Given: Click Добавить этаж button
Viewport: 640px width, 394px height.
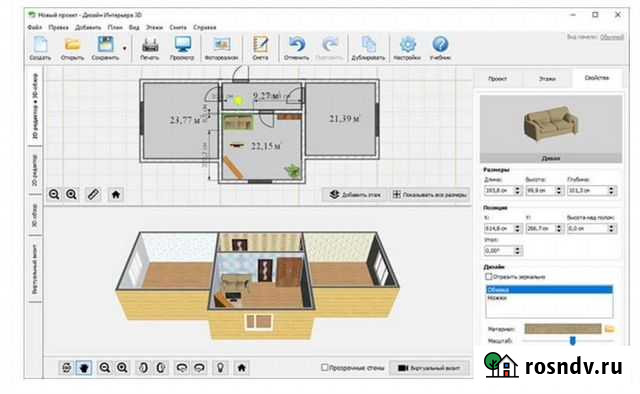Looking at the screenshot, I should 356,195.
